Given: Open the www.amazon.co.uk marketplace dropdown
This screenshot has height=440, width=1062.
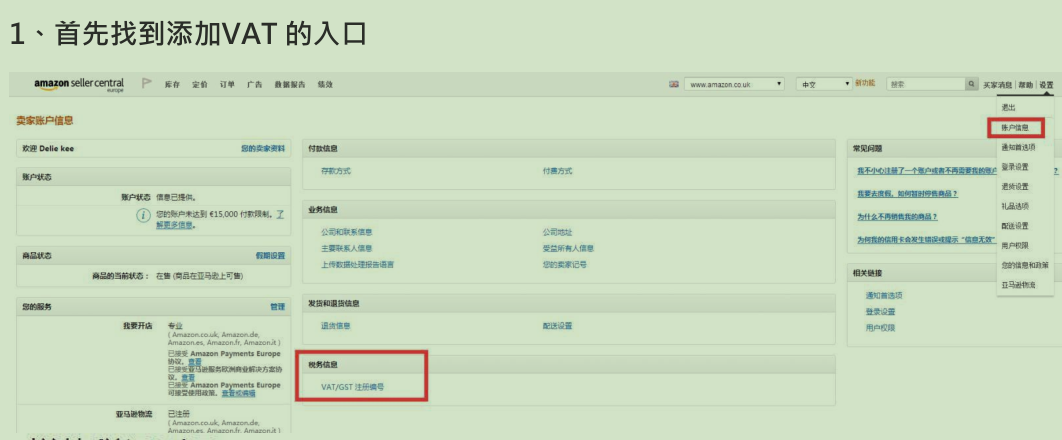Looking at the screenshot, I should (x=734, y=85).
